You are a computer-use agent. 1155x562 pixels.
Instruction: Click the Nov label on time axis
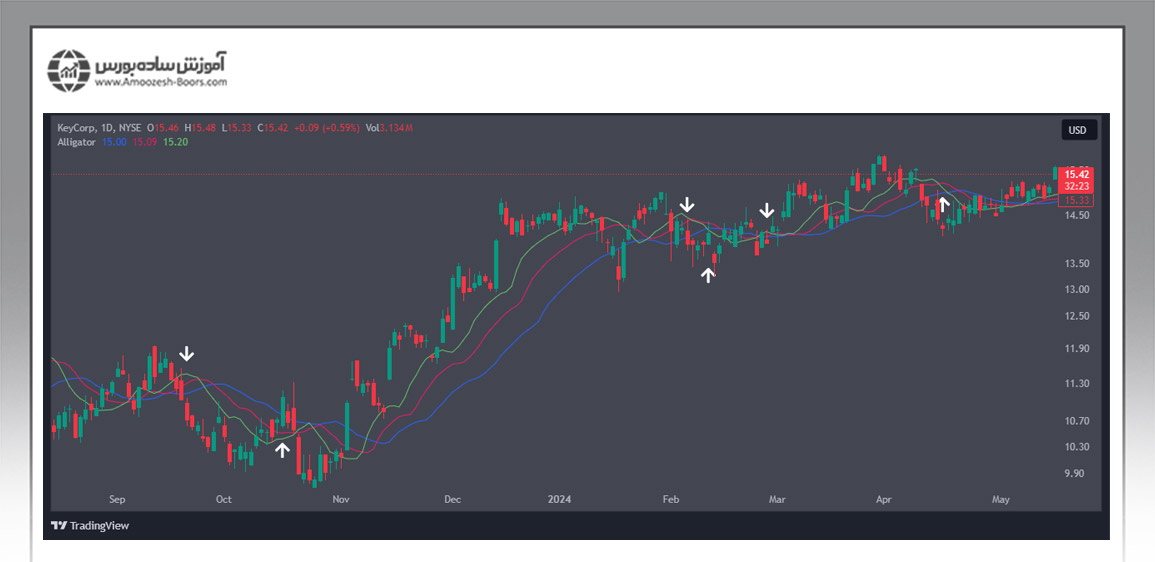pos(341,498)
